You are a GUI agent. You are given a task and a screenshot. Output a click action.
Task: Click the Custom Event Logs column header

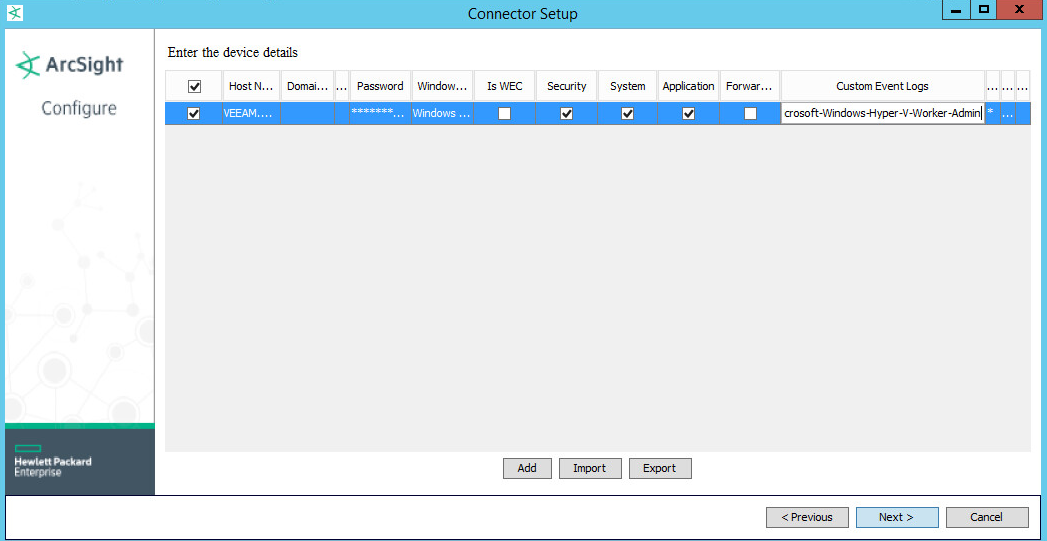pos(882,86)
